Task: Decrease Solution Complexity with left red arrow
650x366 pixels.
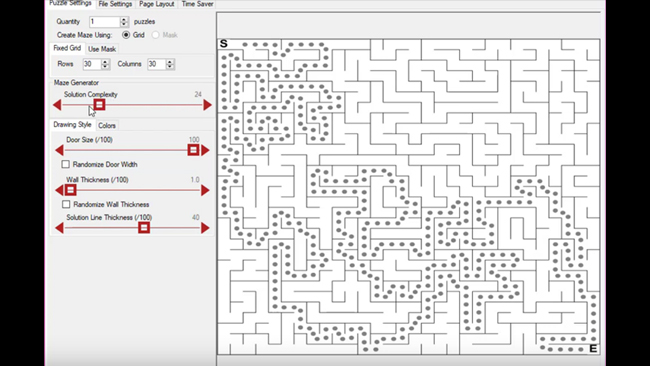Action: click(x=57, y=105)
